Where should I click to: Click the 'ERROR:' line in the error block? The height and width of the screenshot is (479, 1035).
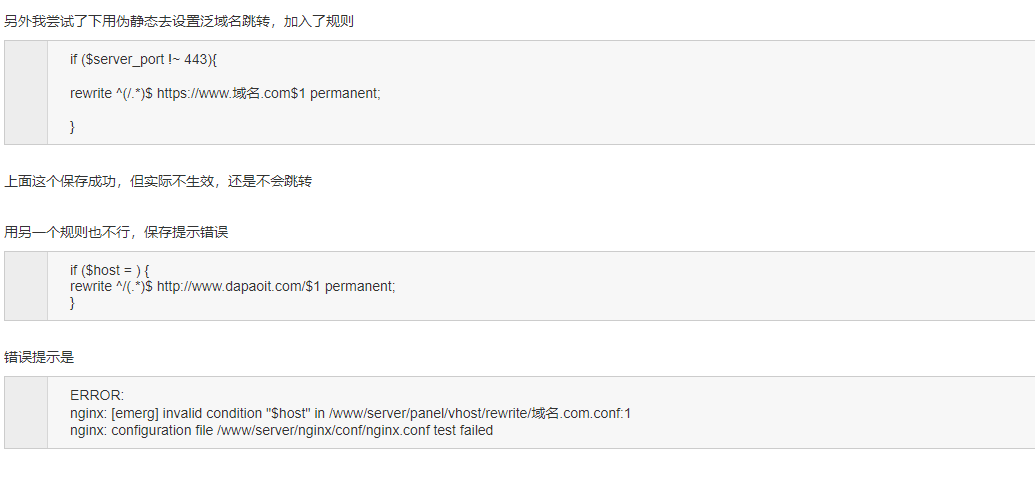click(97, 396)
